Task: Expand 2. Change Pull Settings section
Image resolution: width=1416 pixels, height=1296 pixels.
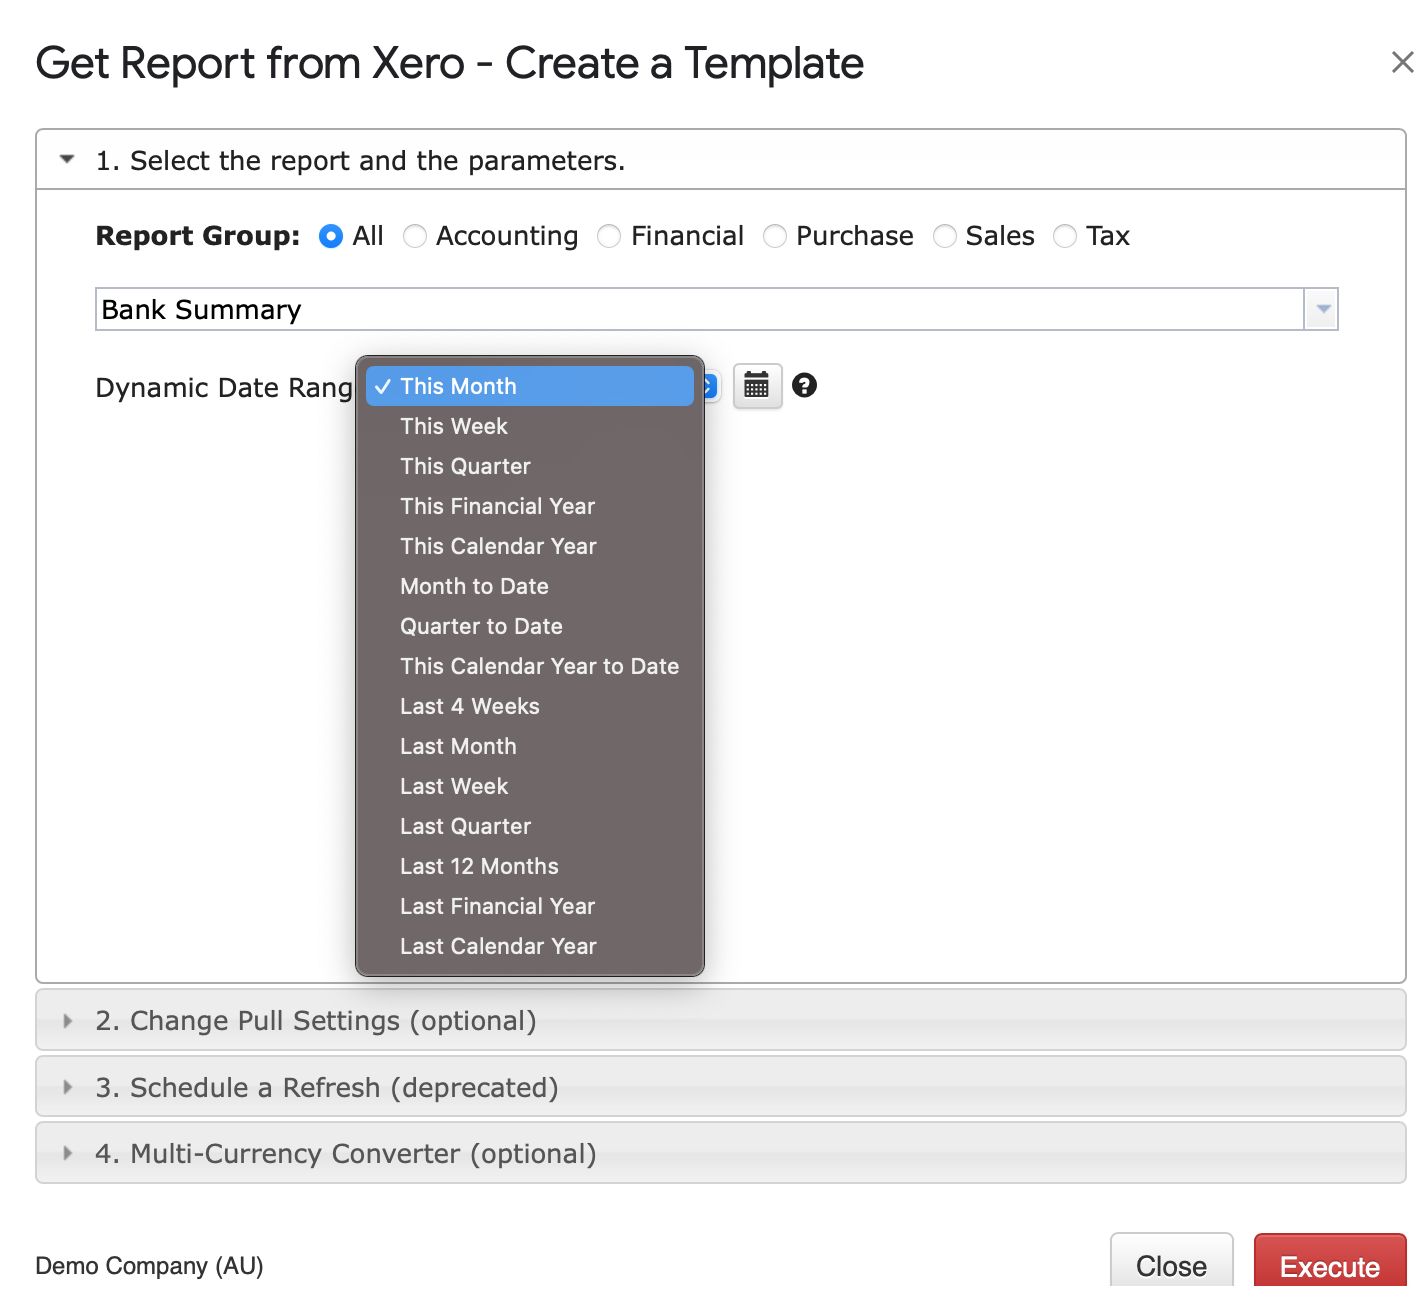Action: (721, 1020)
